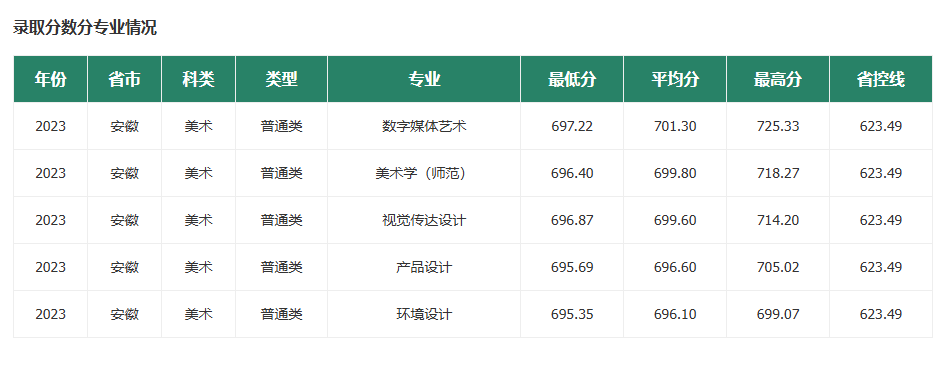The width and height of the screenshot is (948, 365).
Task: Click the 类型 column header
Action: 282,79
